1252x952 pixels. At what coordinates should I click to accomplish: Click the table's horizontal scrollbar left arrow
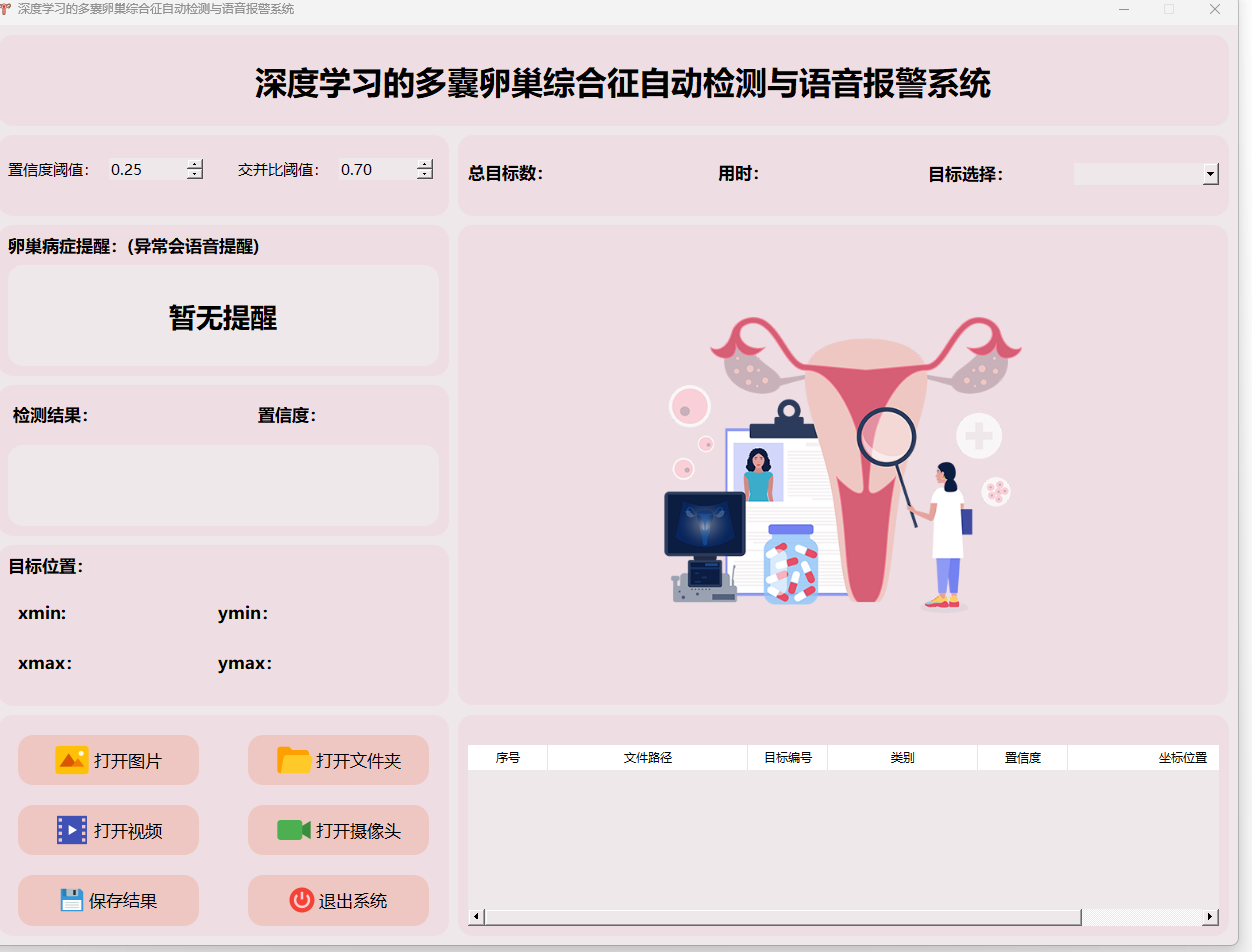click(476, 917)
